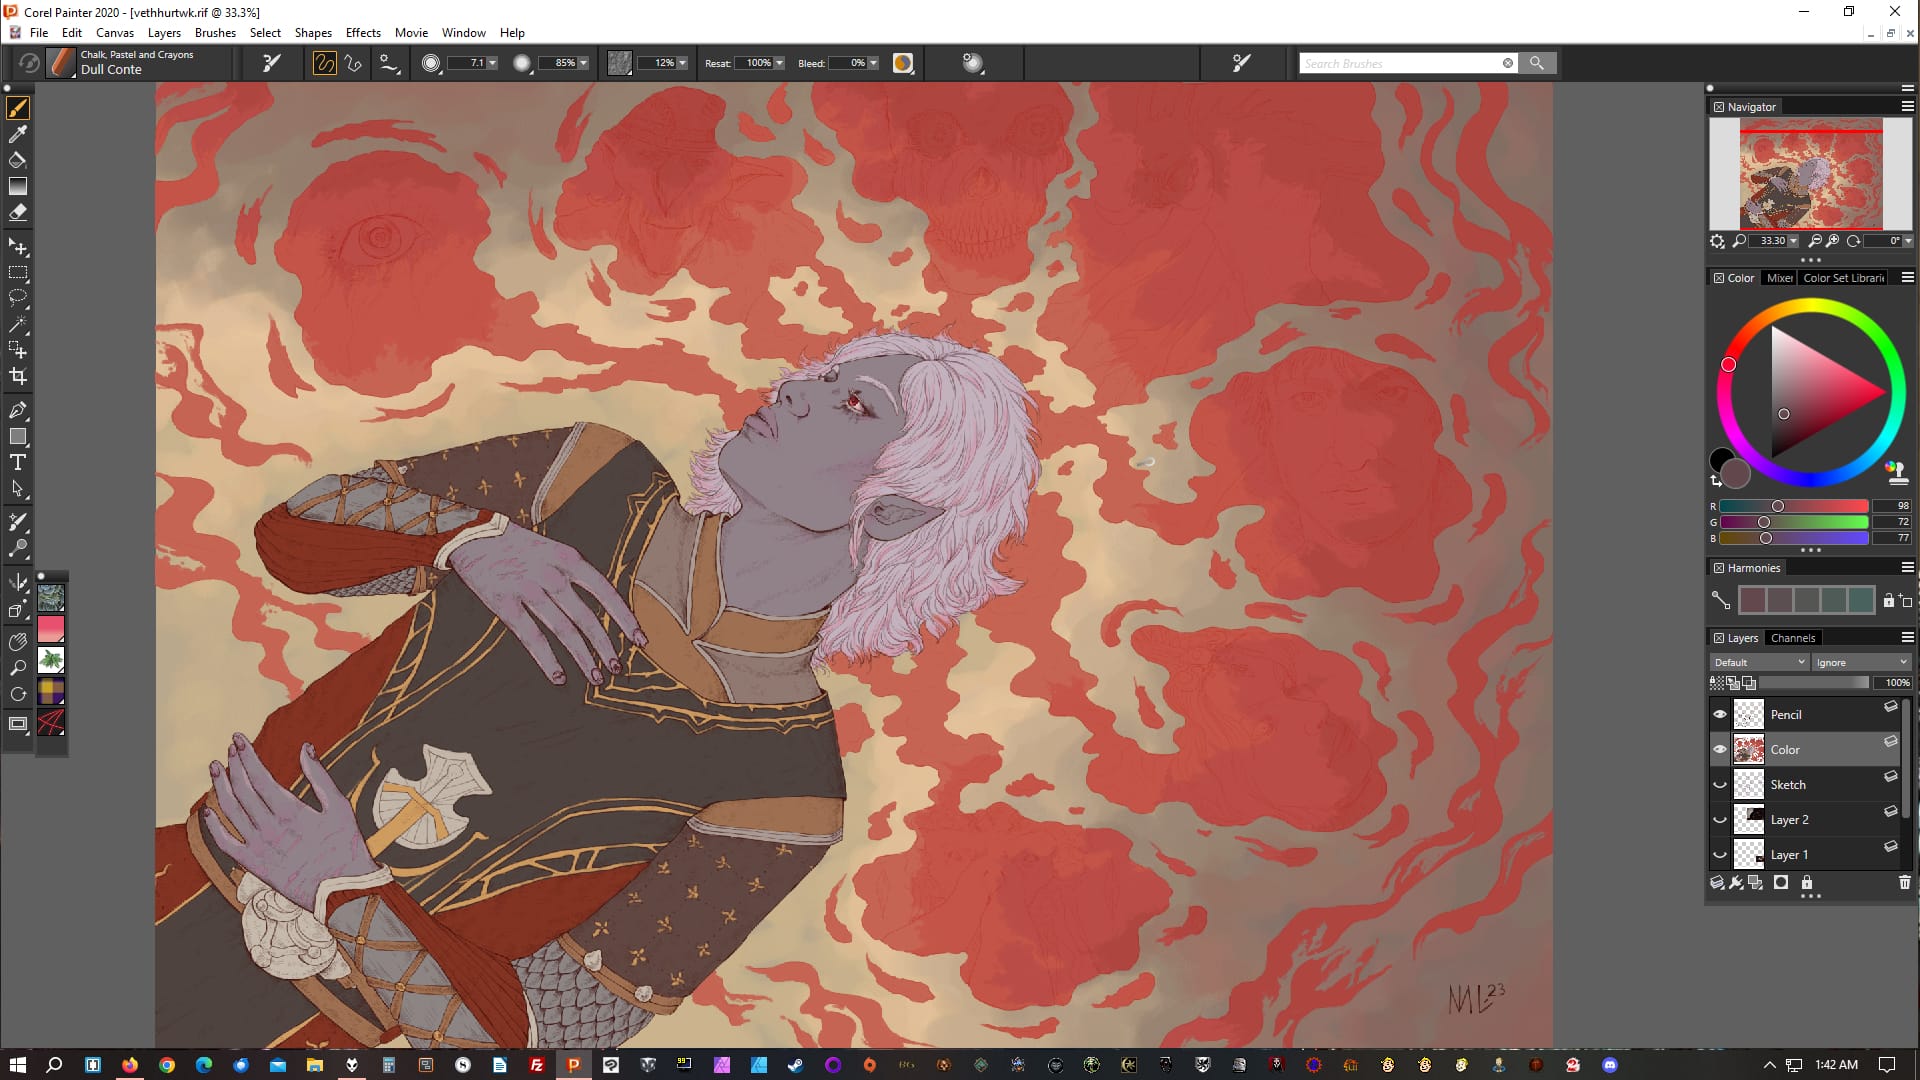Select the Eraser tool
The width and height of the screenshot is (1920, 1080).
tap(18, 212)
